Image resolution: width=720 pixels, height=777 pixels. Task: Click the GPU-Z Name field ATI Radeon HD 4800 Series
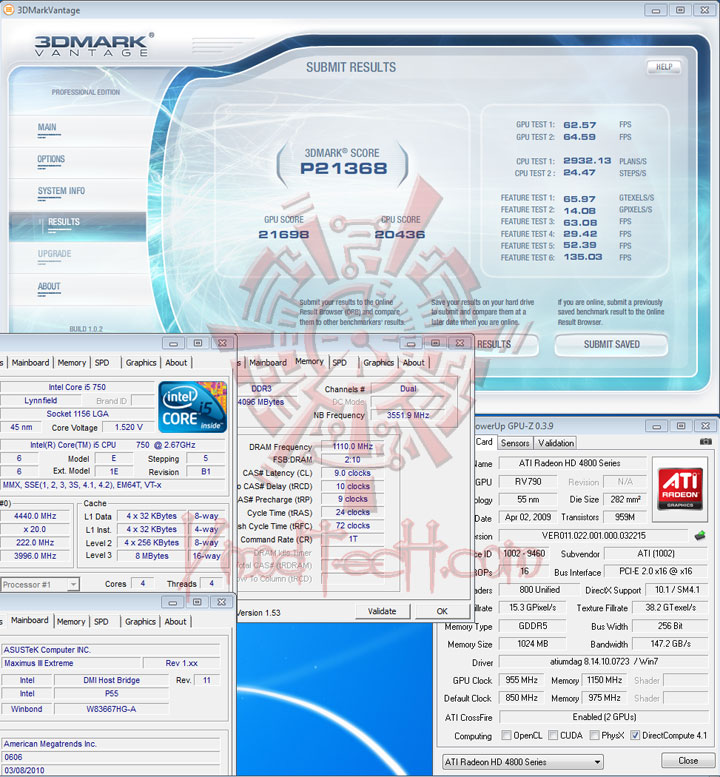570,463
